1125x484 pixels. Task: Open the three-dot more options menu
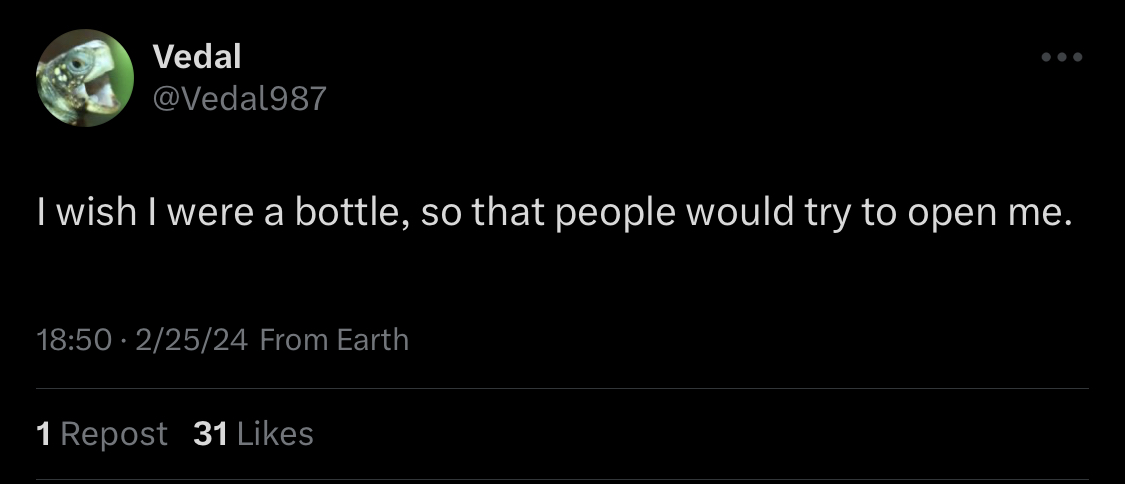(1062, 57)
